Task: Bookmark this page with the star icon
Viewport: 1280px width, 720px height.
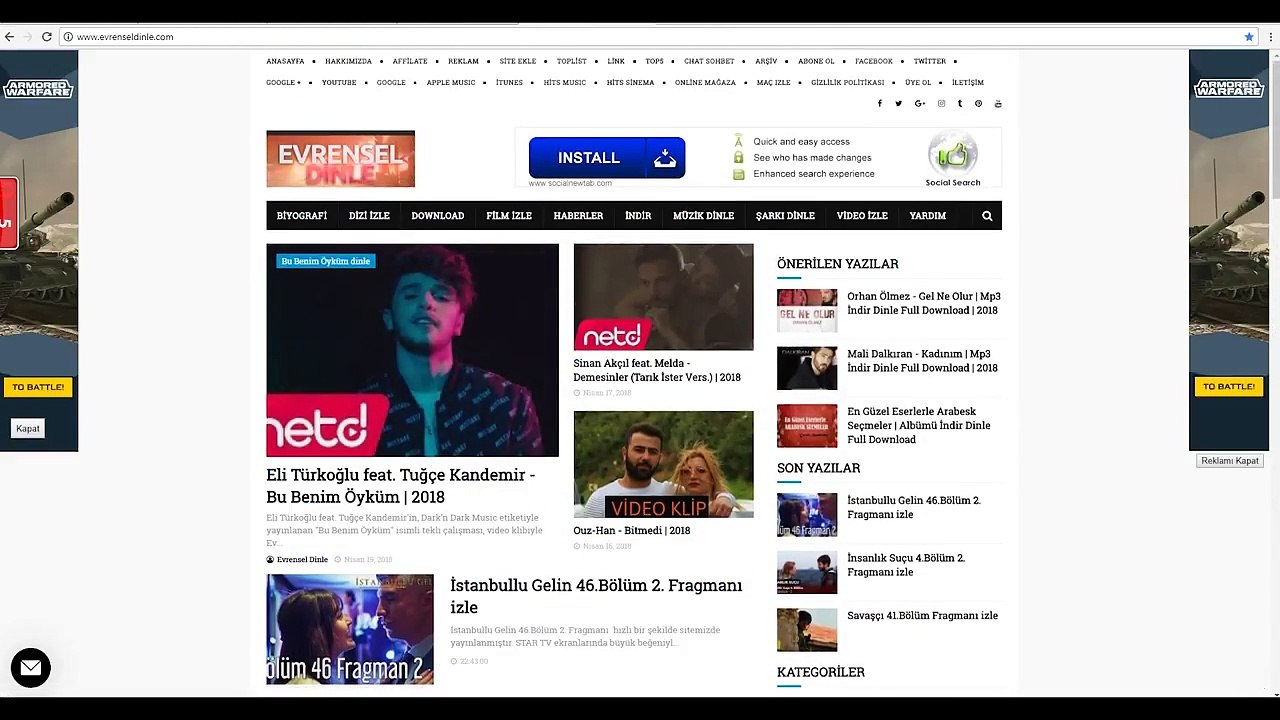Action: click(1249, 37)
